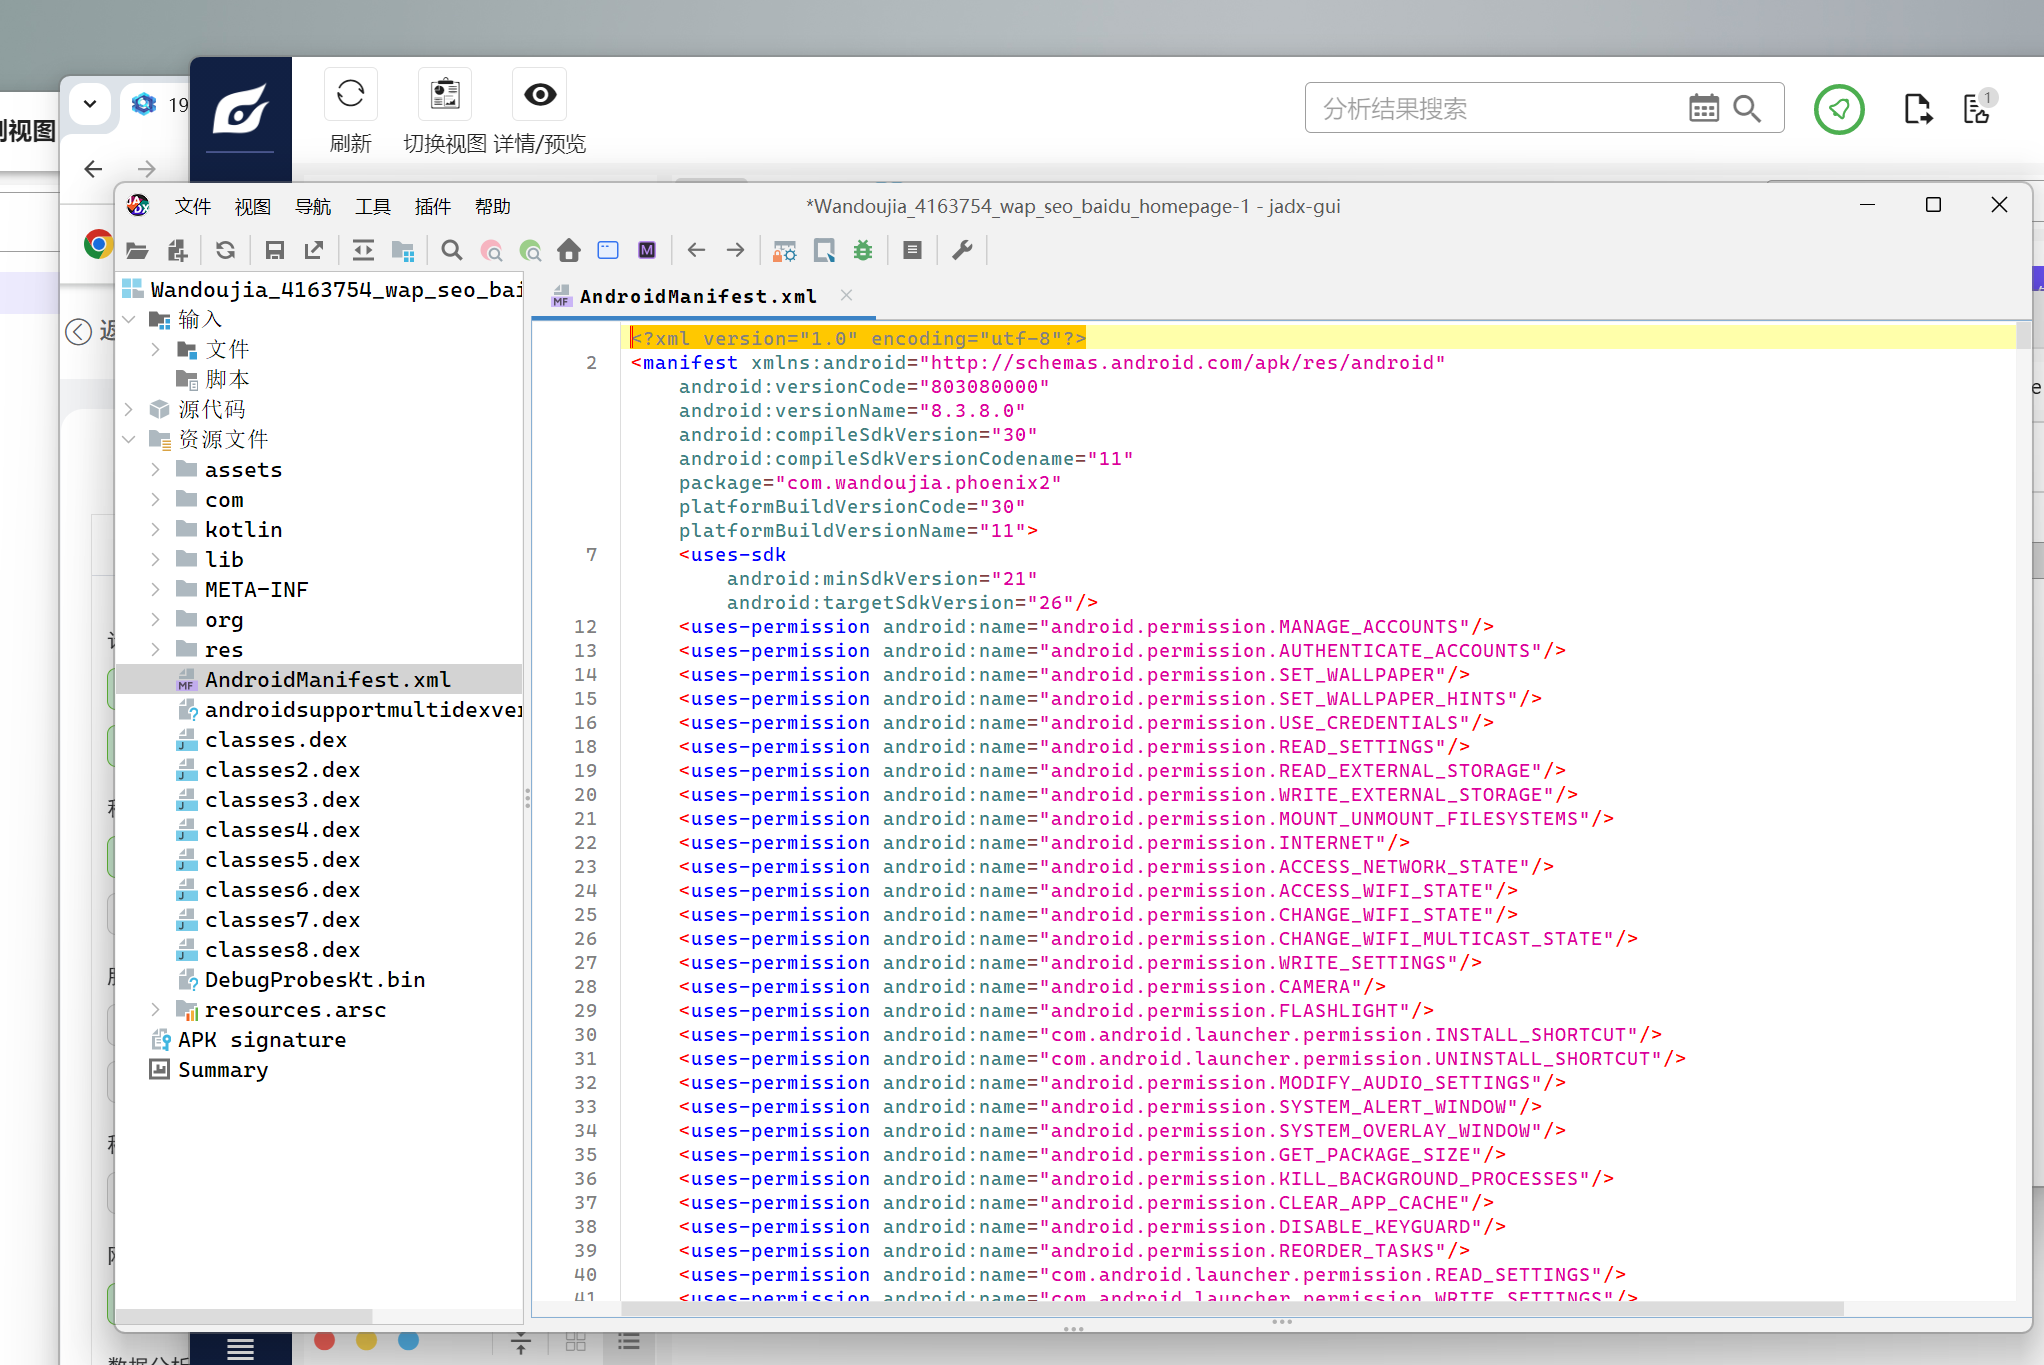The height and width of the screenshot is (1365, 2044).
Task: Collapse the 资源文件 resources node
Action: click(129, 439)
